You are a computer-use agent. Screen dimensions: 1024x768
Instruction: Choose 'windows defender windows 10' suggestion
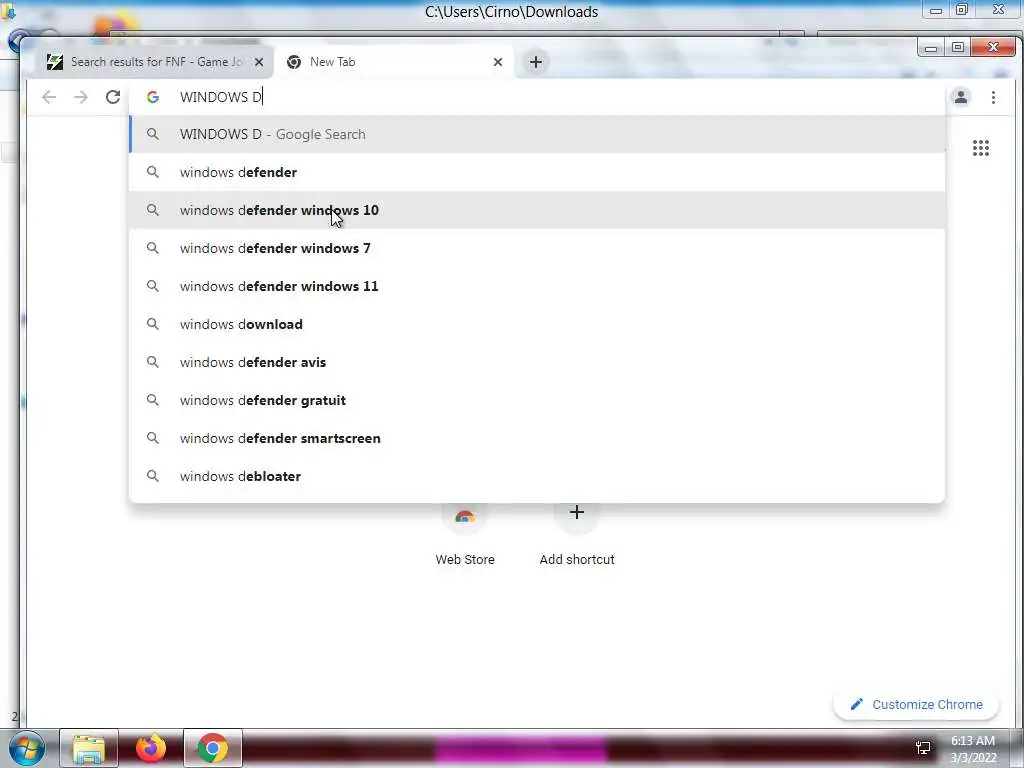click(537, 210)
